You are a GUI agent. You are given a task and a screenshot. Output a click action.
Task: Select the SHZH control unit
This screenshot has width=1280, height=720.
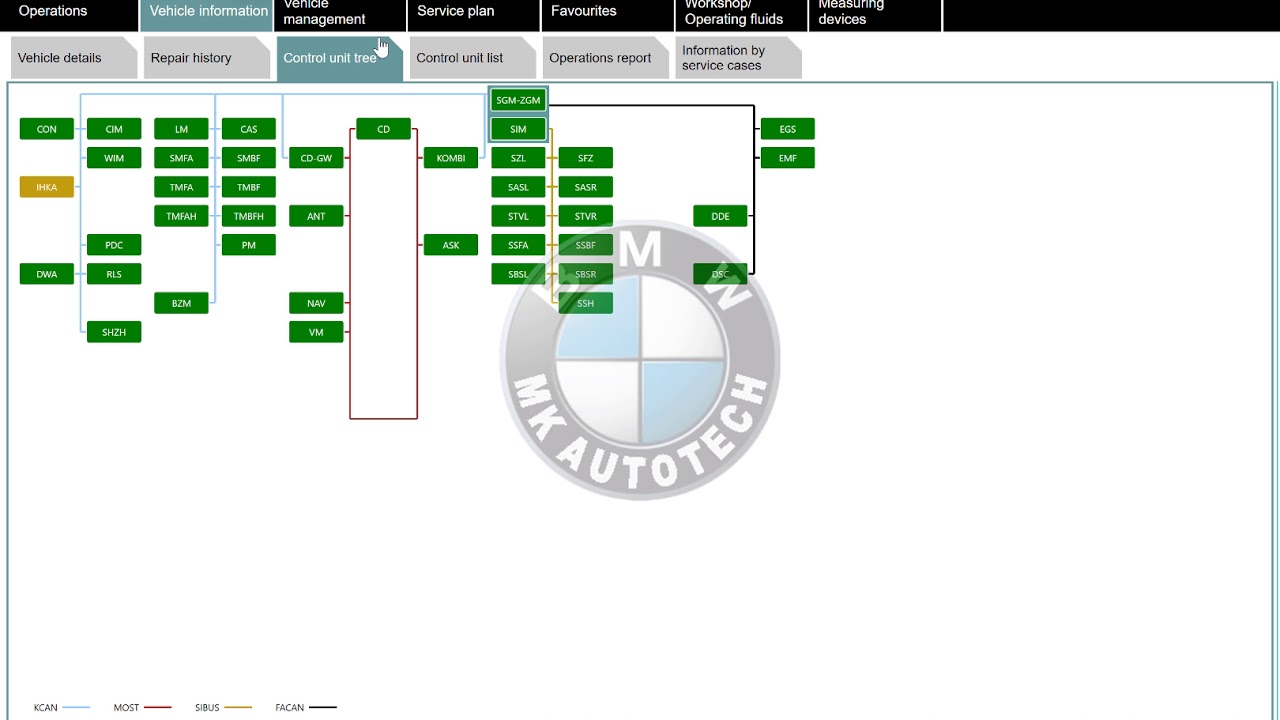tap(114, 332)
